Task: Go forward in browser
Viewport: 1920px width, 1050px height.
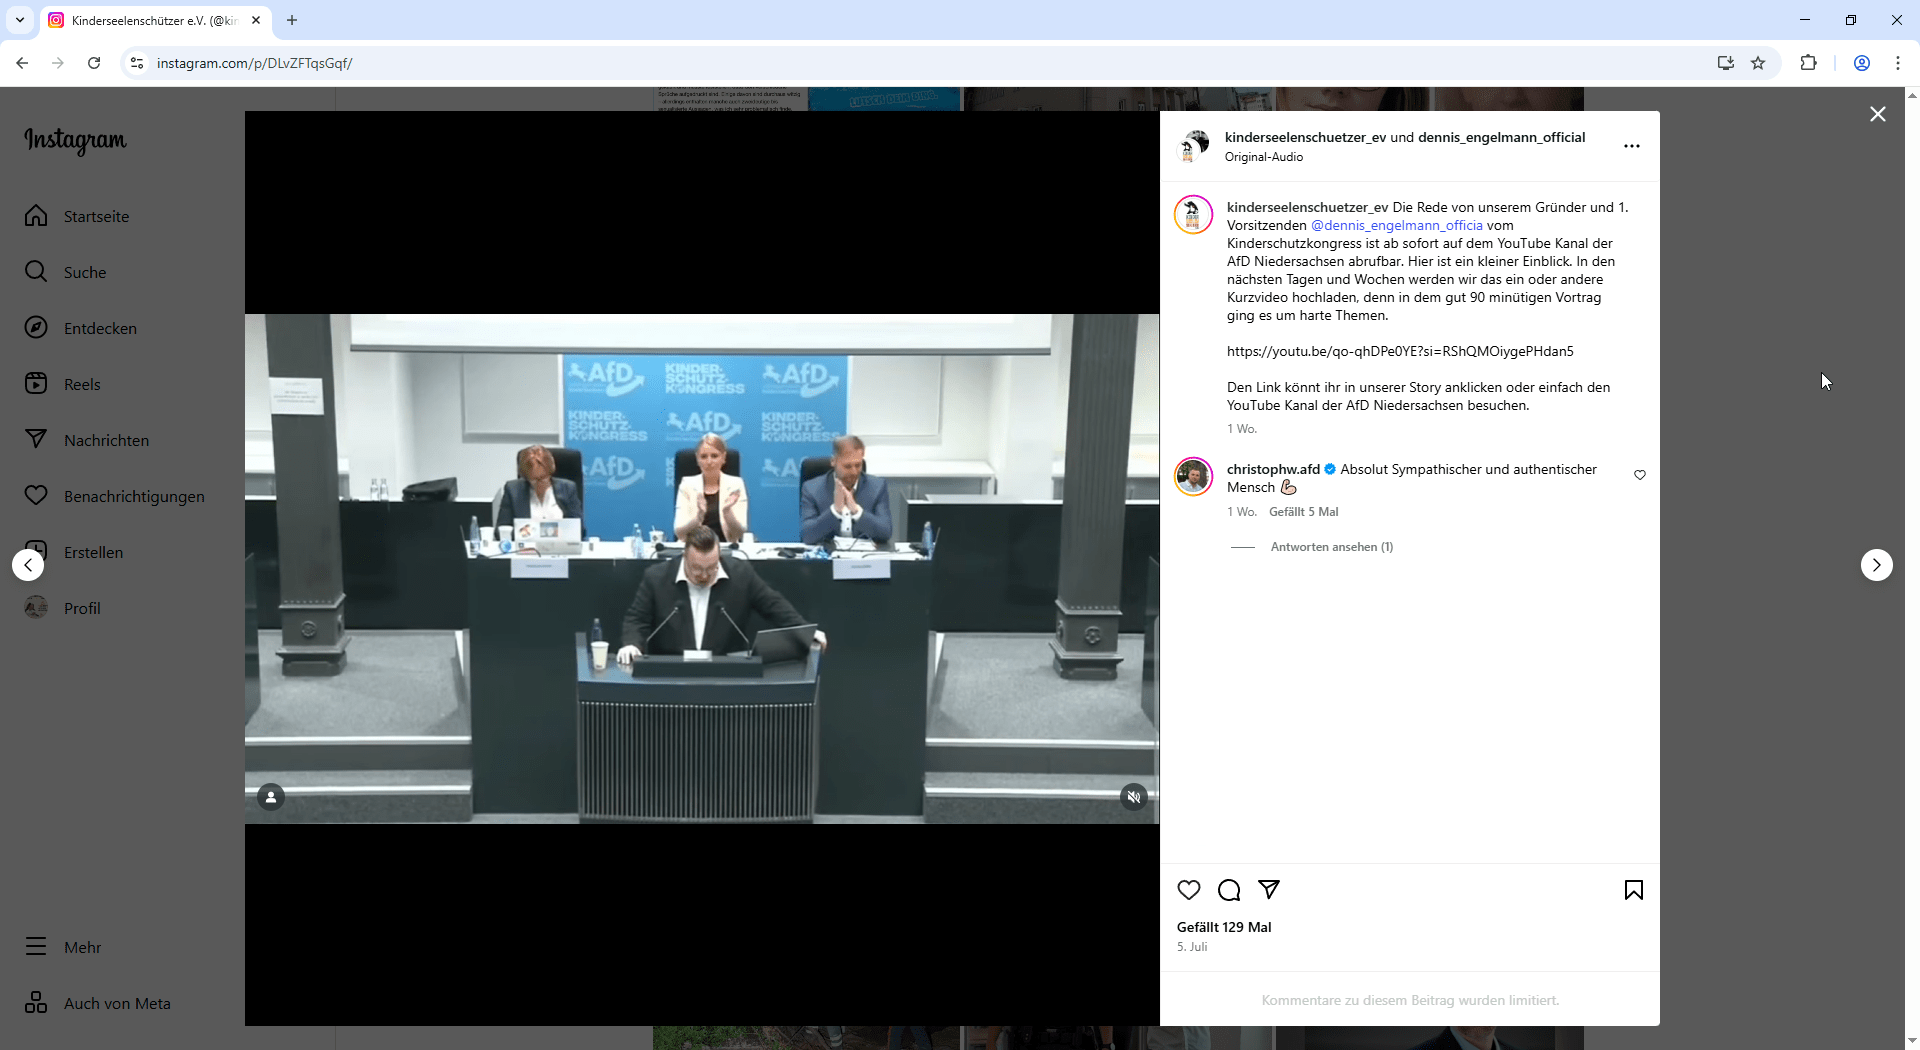Action: point(58,63)
